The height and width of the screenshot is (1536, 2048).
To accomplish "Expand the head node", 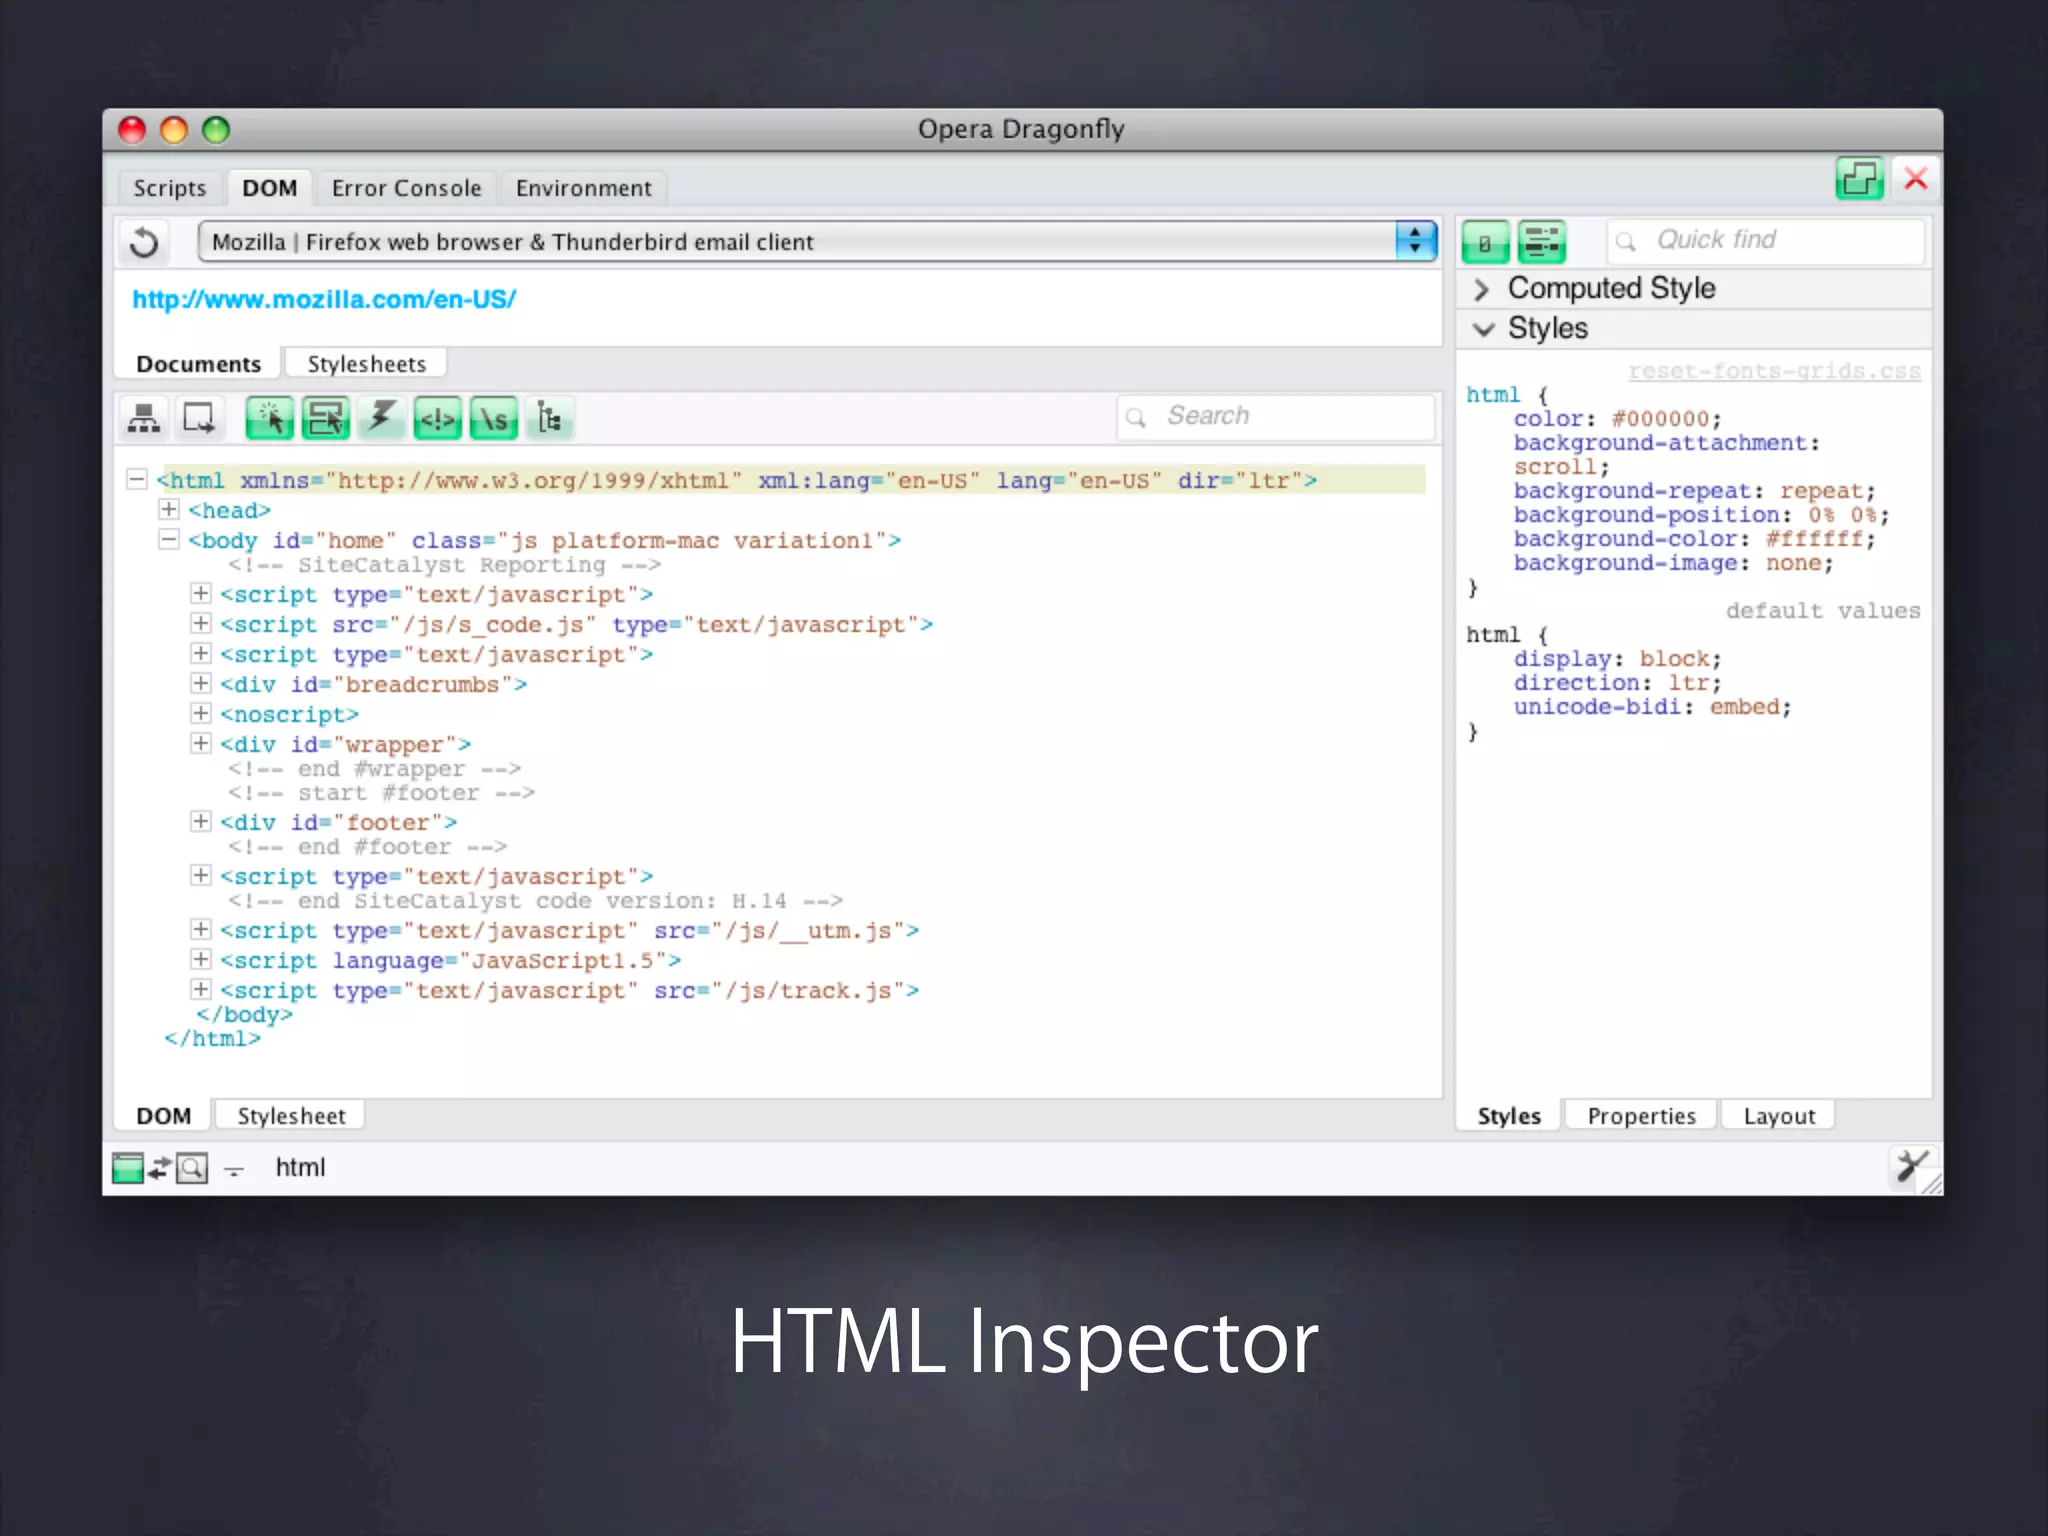I will pos(169,509).
